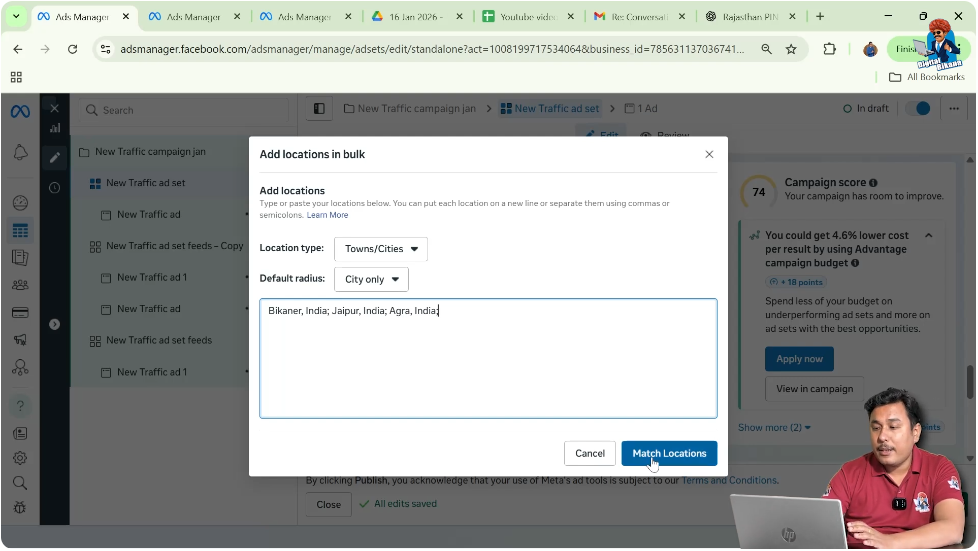
Task: Open the three-dot more options menu
Action: coord(954,109)
